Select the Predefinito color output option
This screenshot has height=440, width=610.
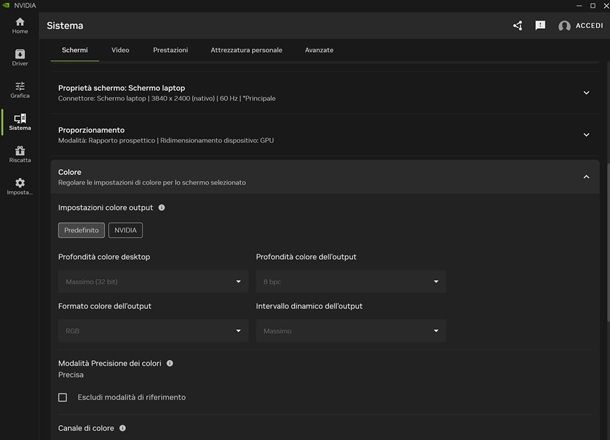(81, 230)
